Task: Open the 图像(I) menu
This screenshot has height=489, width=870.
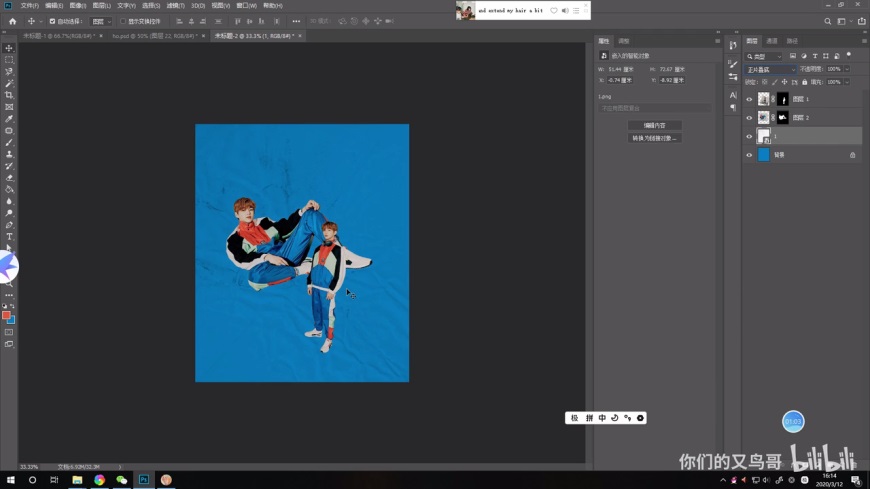Action: pos(77,6)
